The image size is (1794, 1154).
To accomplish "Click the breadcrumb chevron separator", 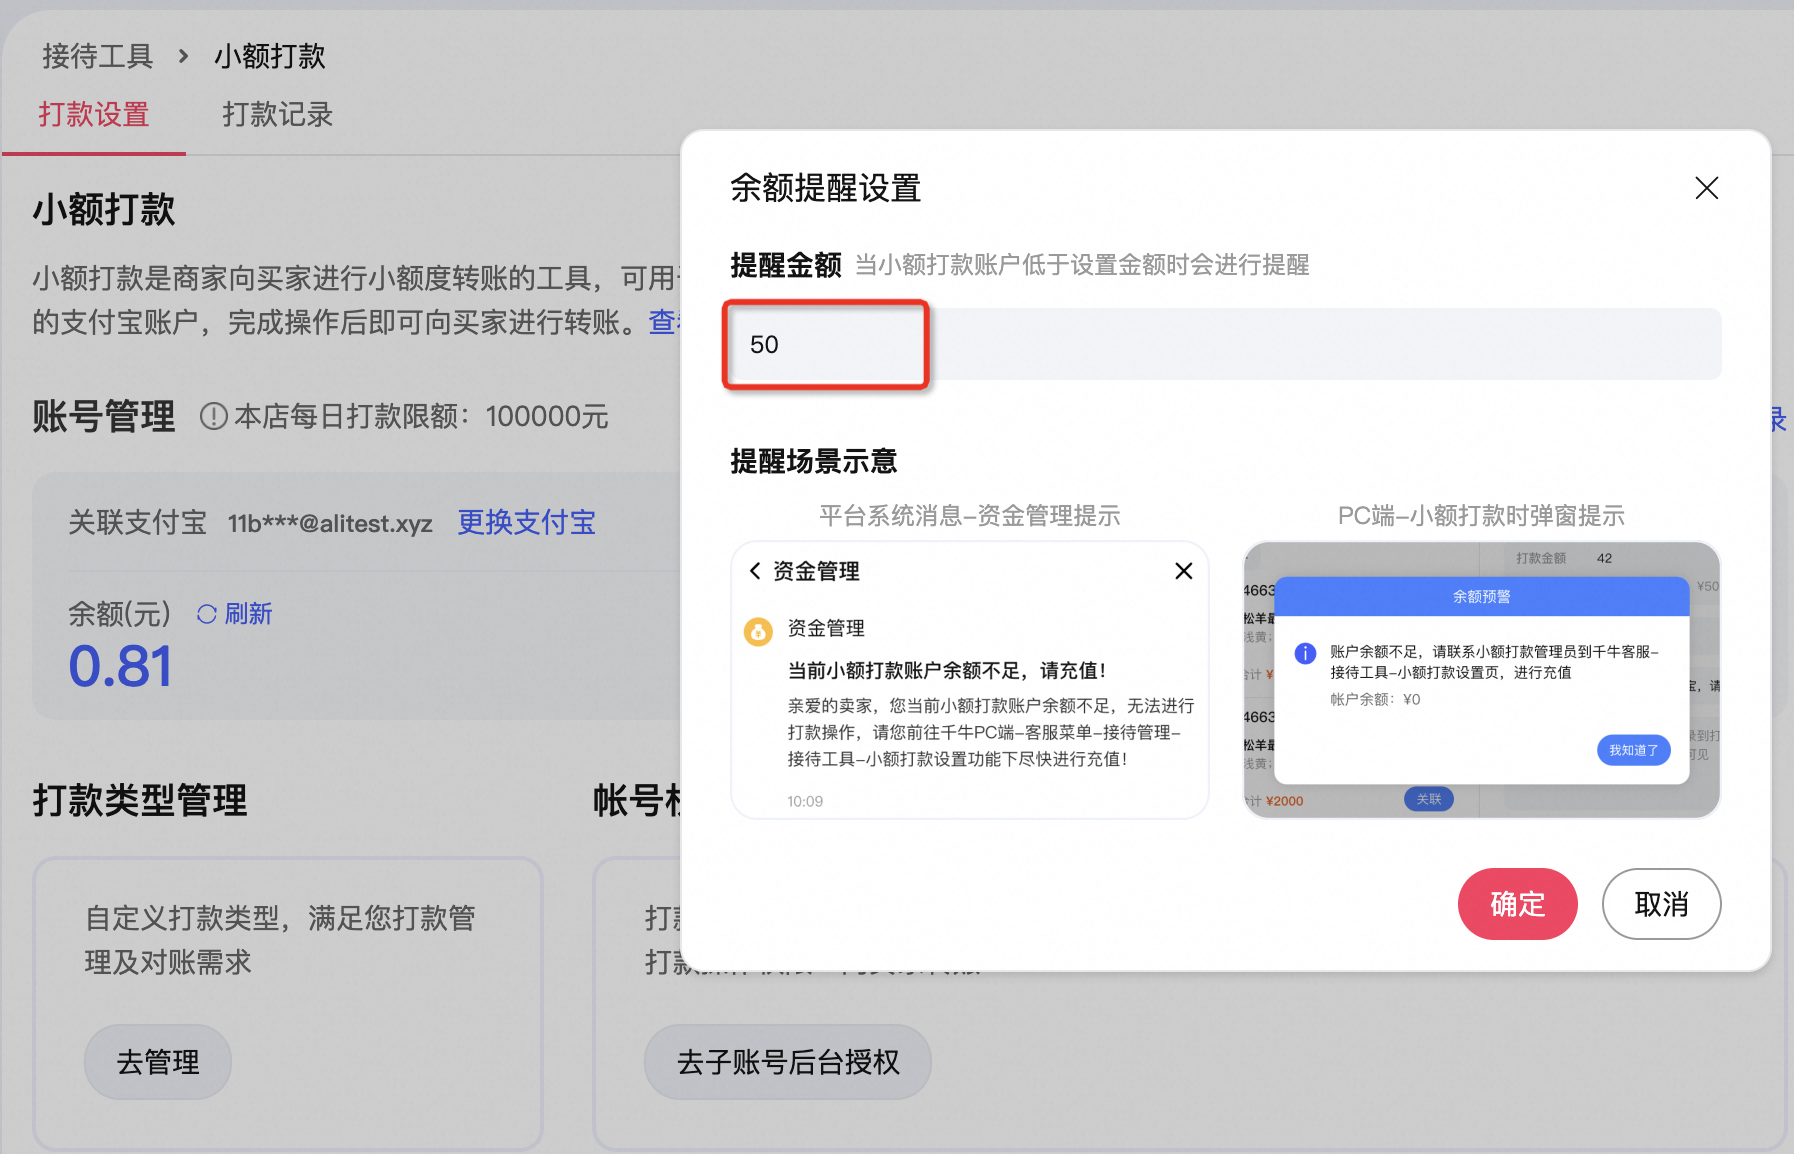I will [x=183, y=57].
